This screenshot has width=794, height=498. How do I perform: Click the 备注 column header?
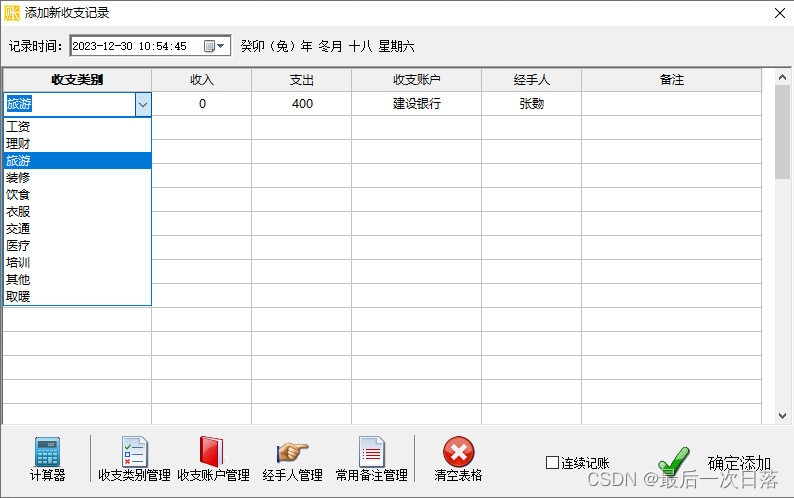(x=671, y=80)
